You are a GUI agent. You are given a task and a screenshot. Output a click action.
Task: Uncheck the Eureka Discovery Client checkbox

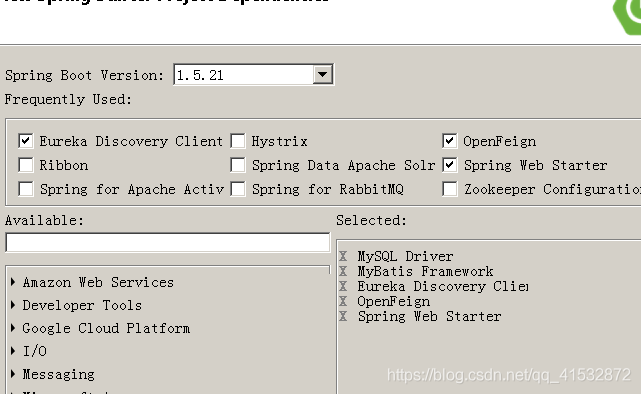[26, 141]
